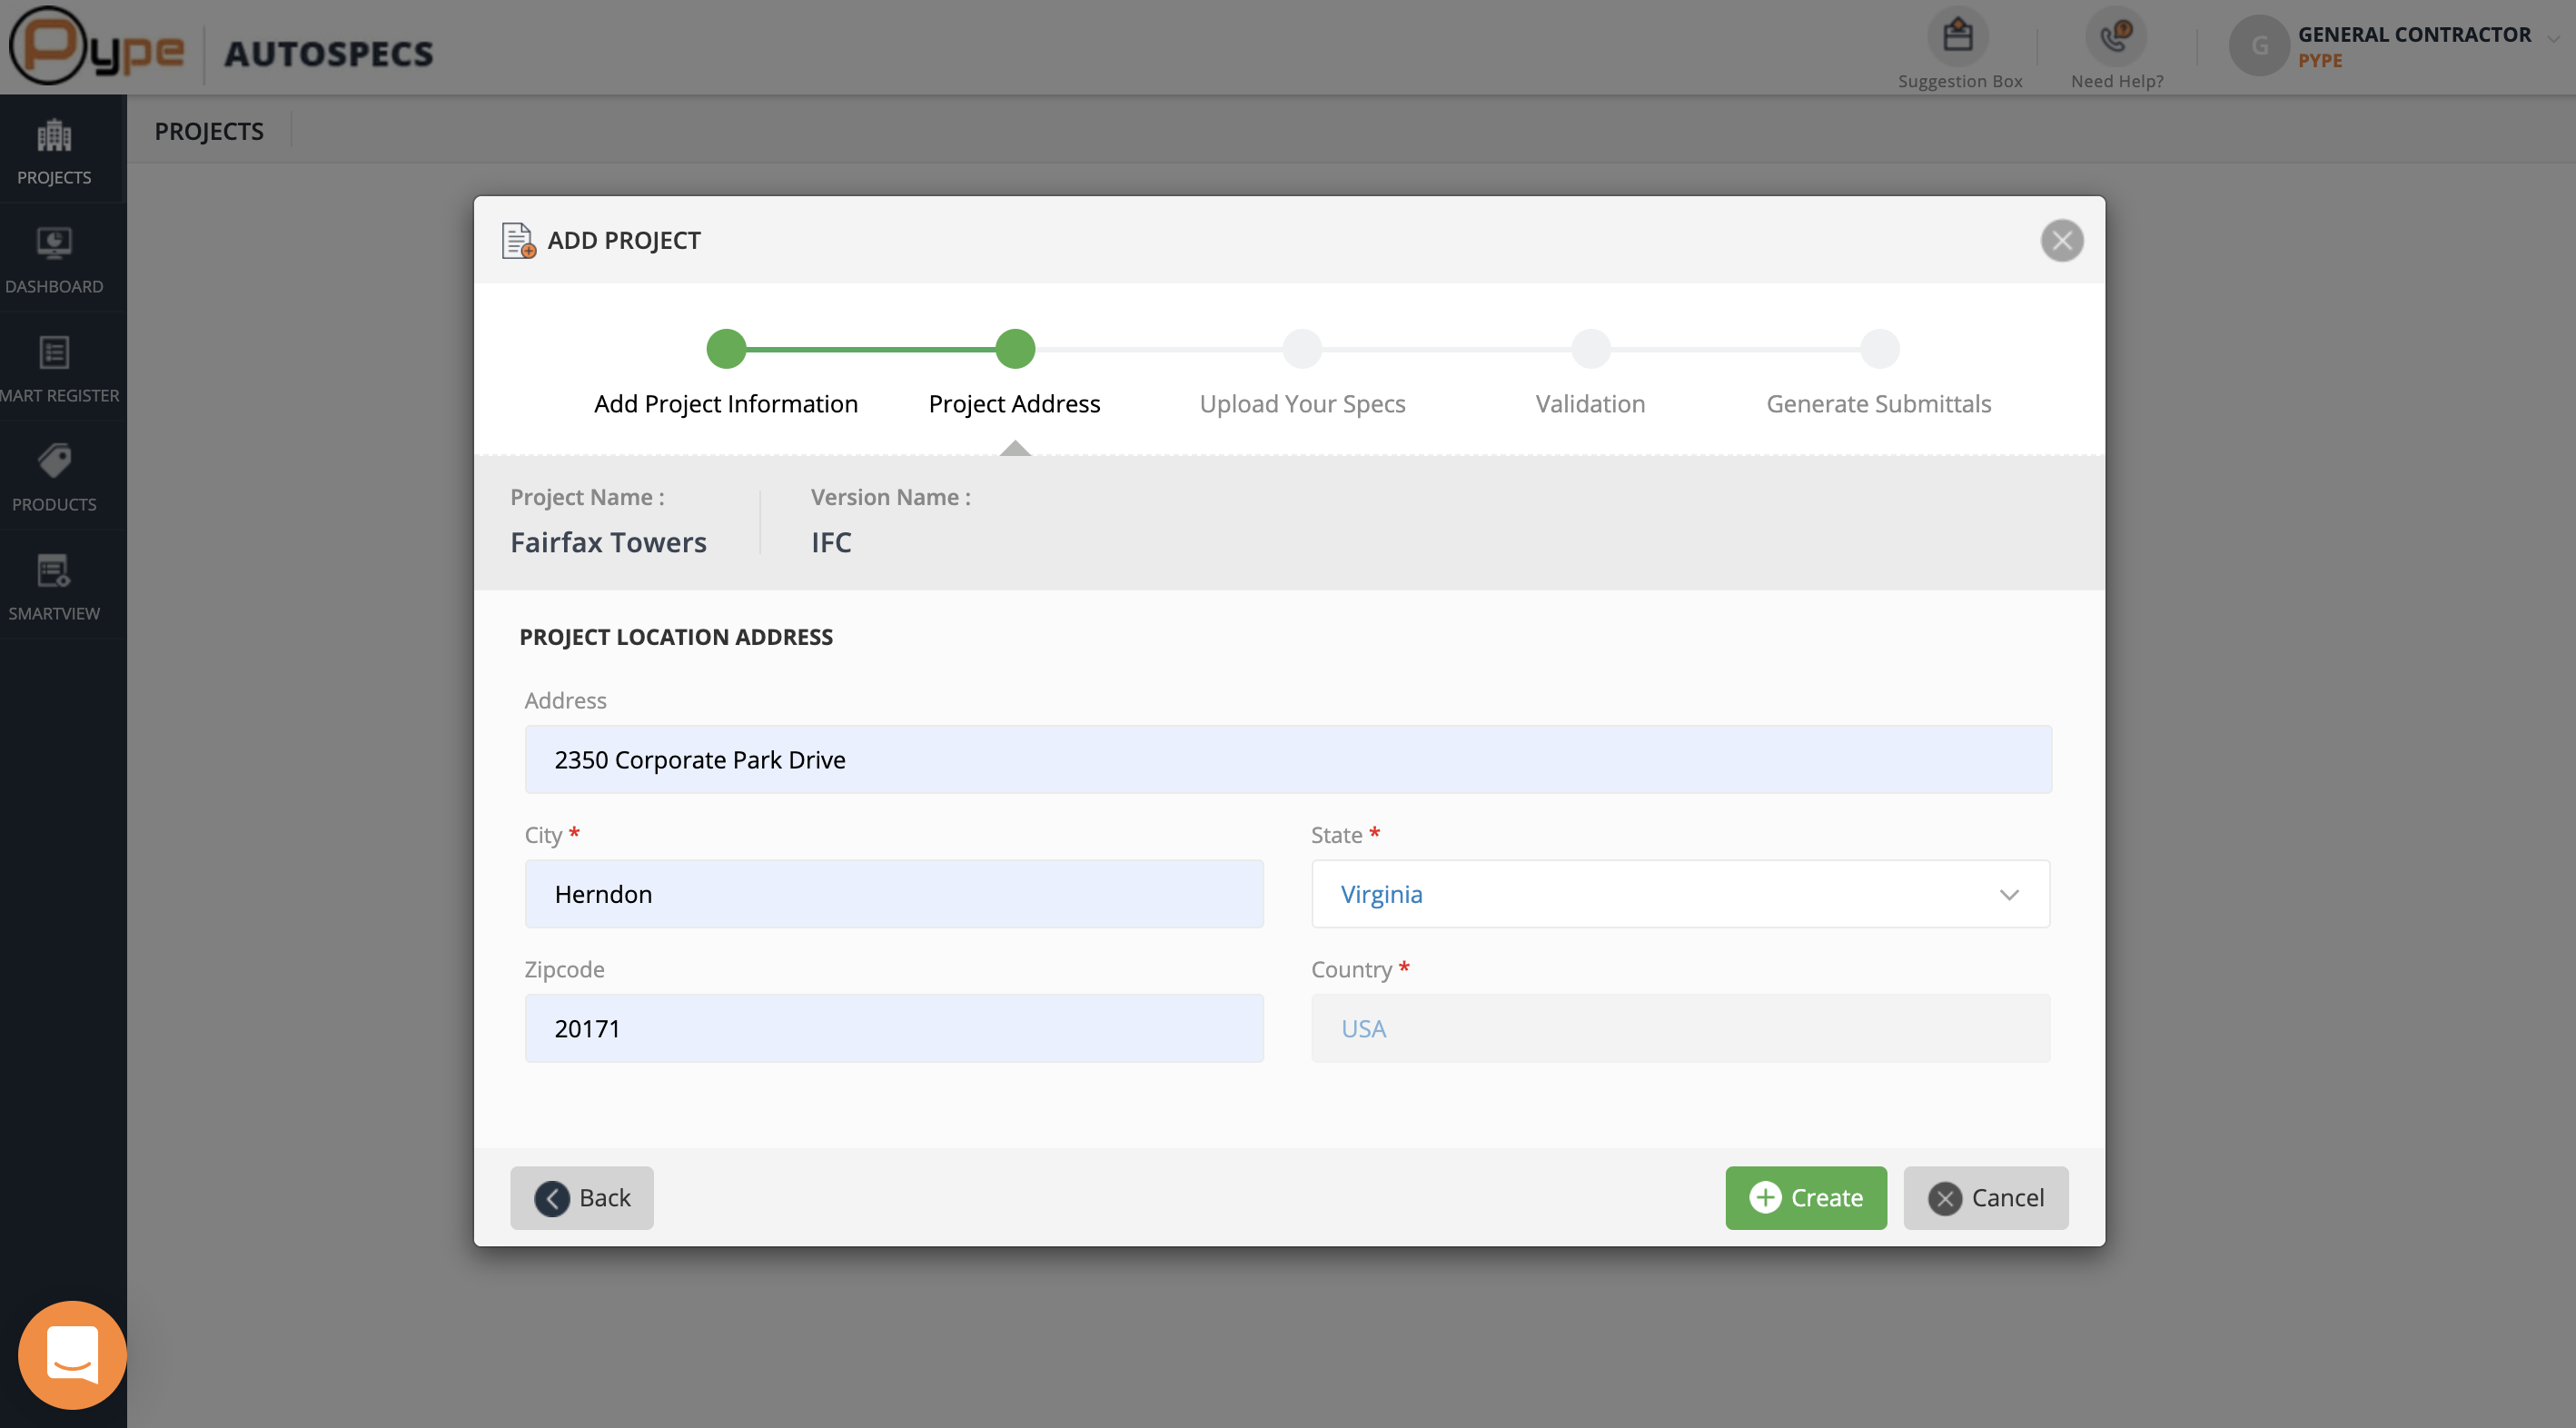Expand the State dropdown showing Virginia
2576x1428 pixels.
1680,894
